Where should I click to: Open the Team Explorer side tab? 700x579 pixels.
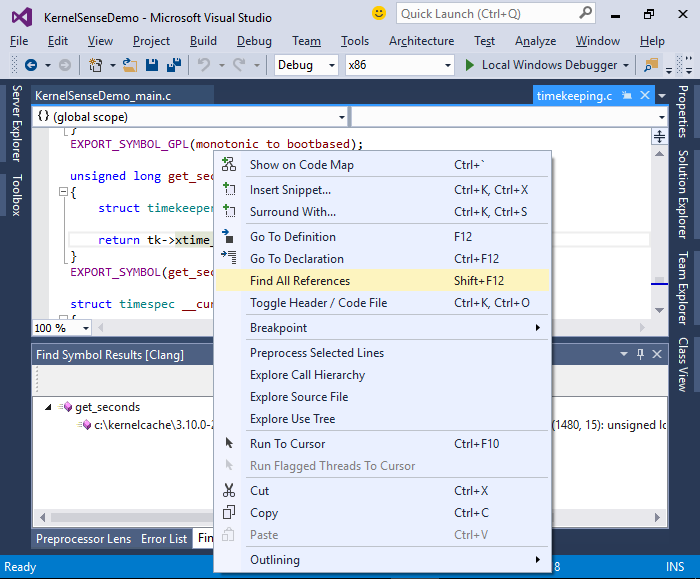click(x=683, y=288)
